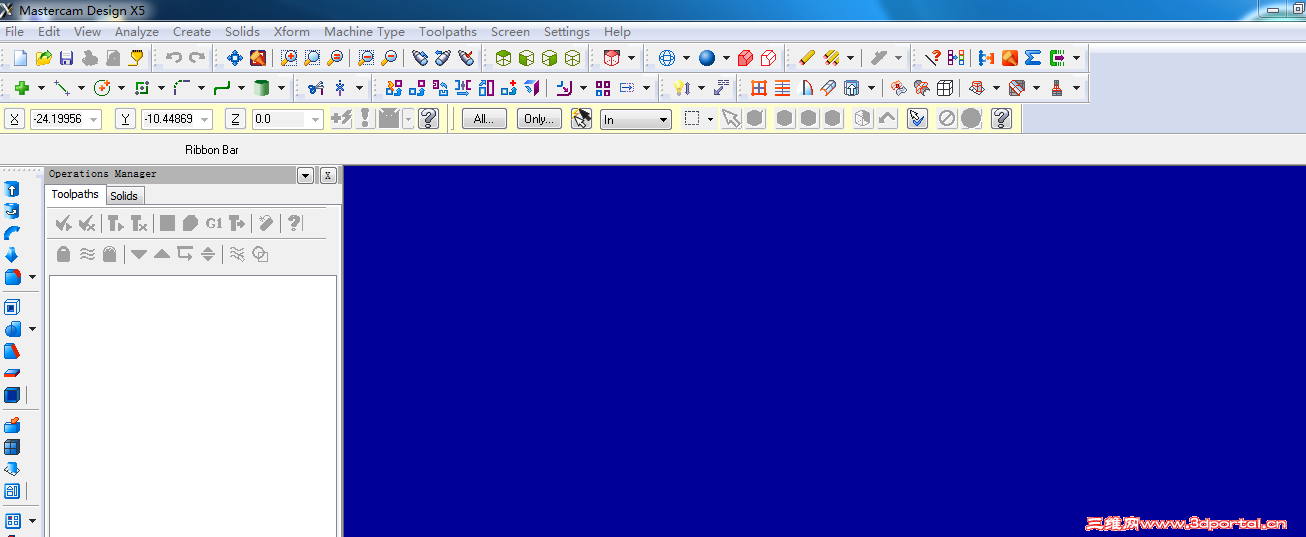Redo the last undone action

point(197,58)
